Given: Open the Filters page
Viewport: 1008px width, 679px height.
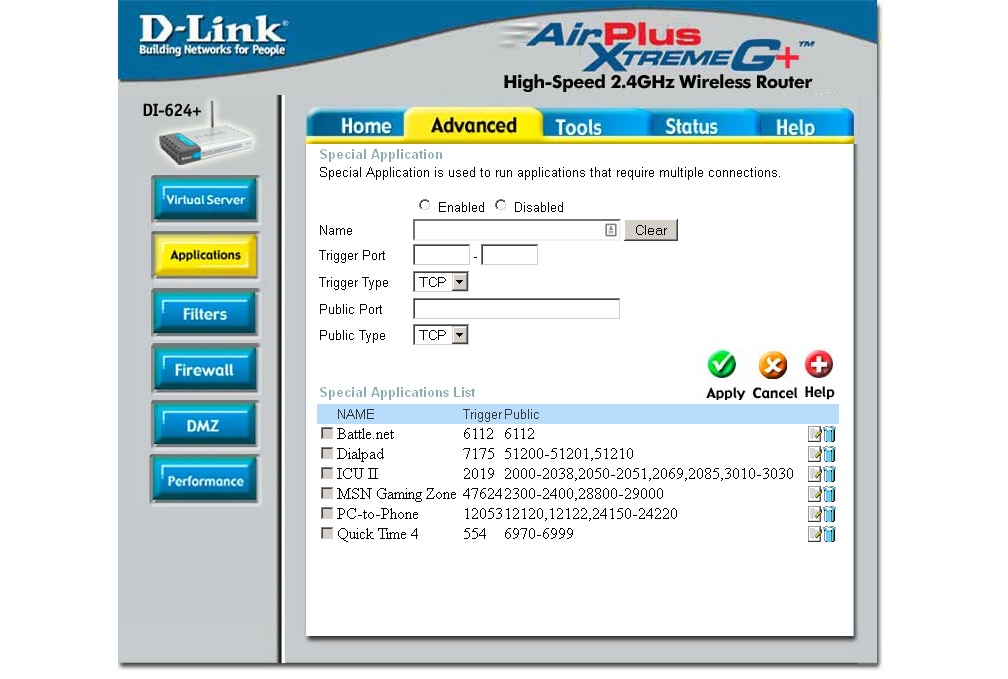Looking at the screenshot, I should coord(205,314).
